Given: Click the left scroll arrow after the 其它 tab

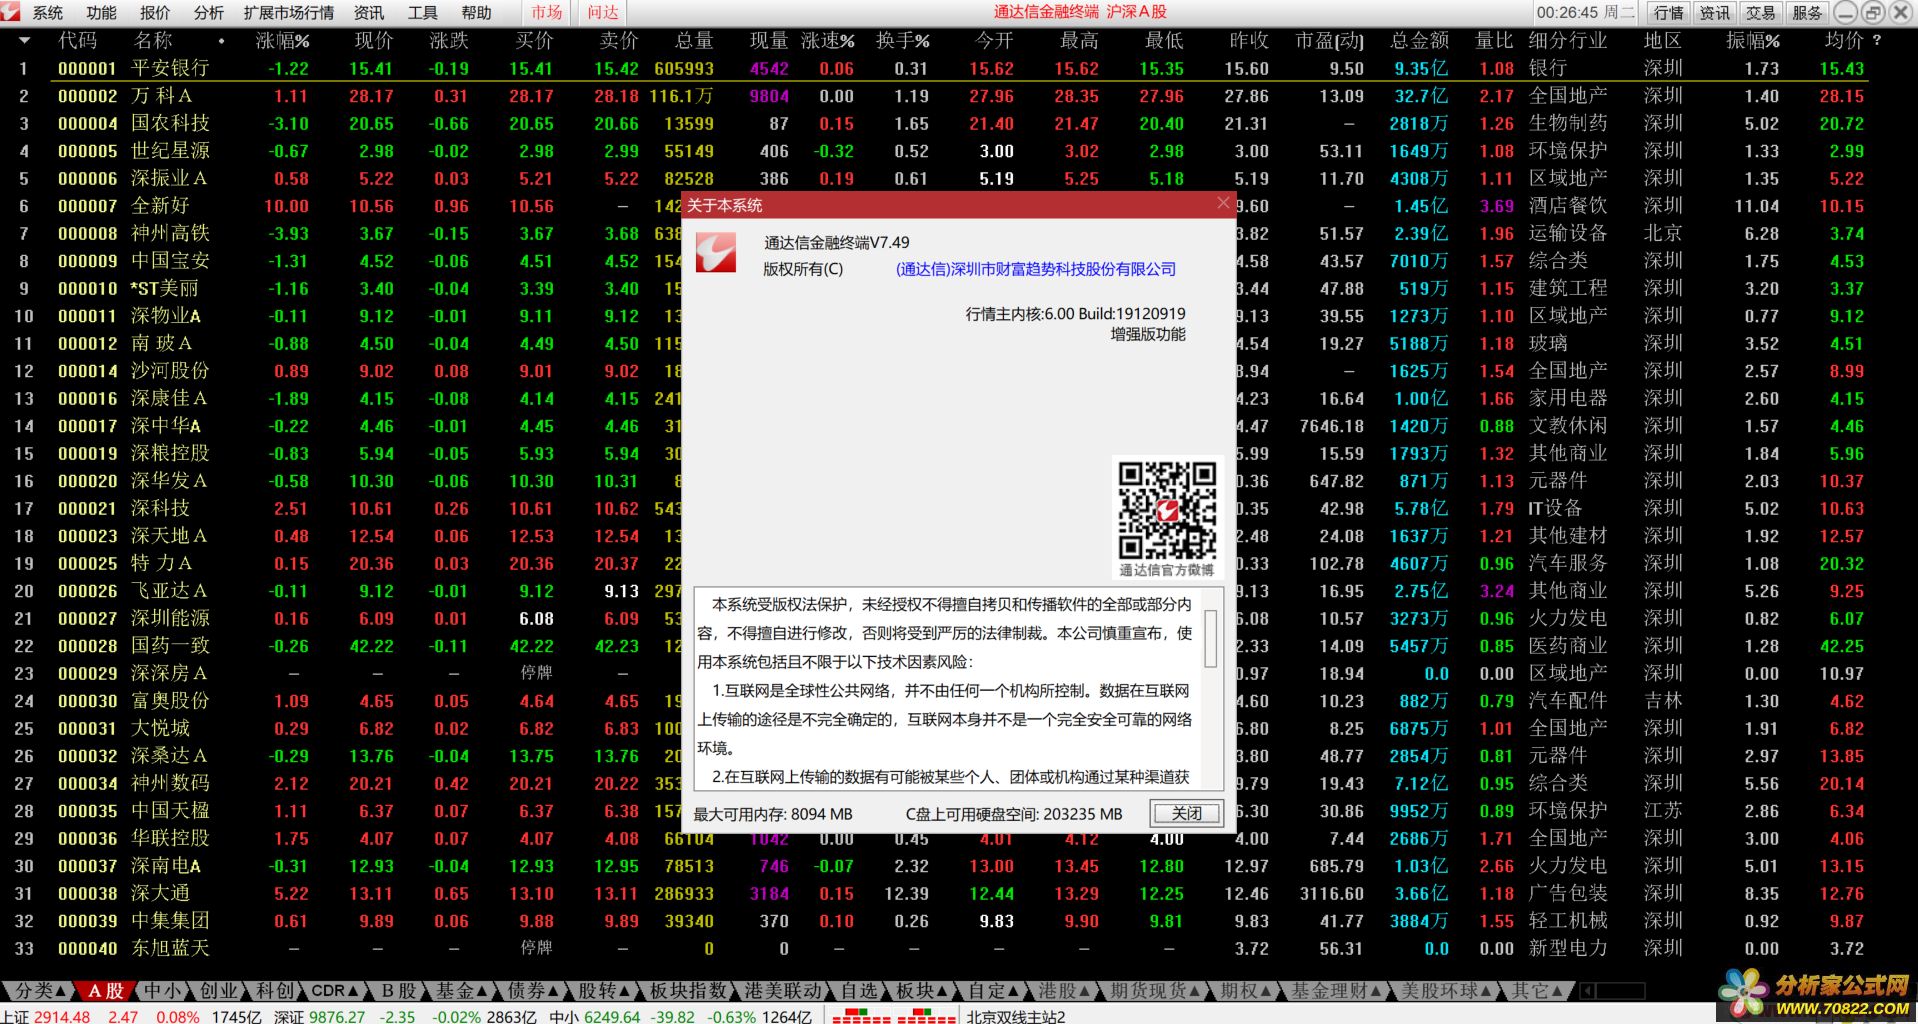Looking at the screenshot, I should 1585,991.
